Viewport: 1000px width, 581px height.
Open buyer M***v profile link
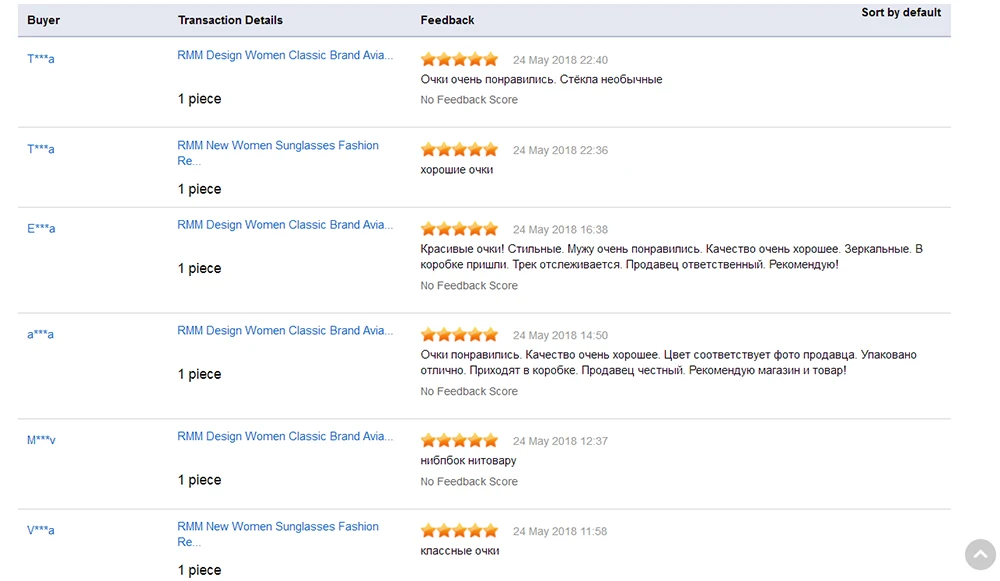(x=41, y=441)
